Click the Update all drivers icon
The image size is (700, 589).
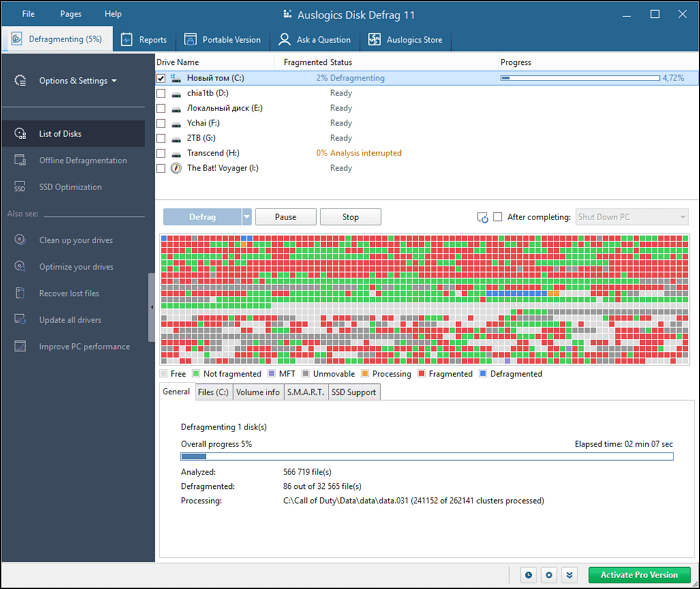click(19, 320)
